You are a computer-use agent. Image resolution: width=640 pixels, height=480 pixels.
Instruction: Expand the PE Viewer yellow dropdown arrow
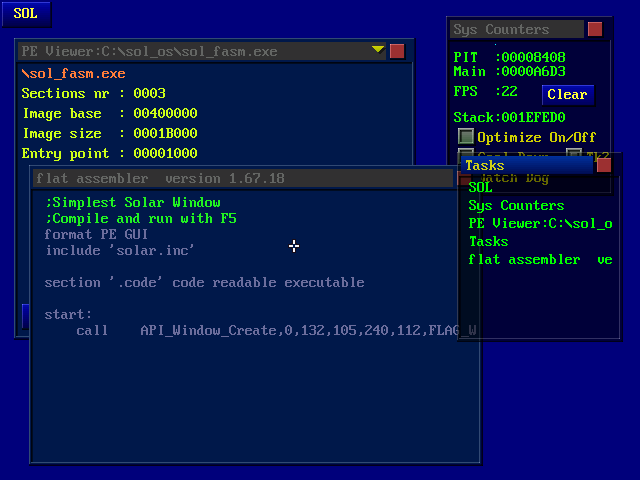coord(378,49)
